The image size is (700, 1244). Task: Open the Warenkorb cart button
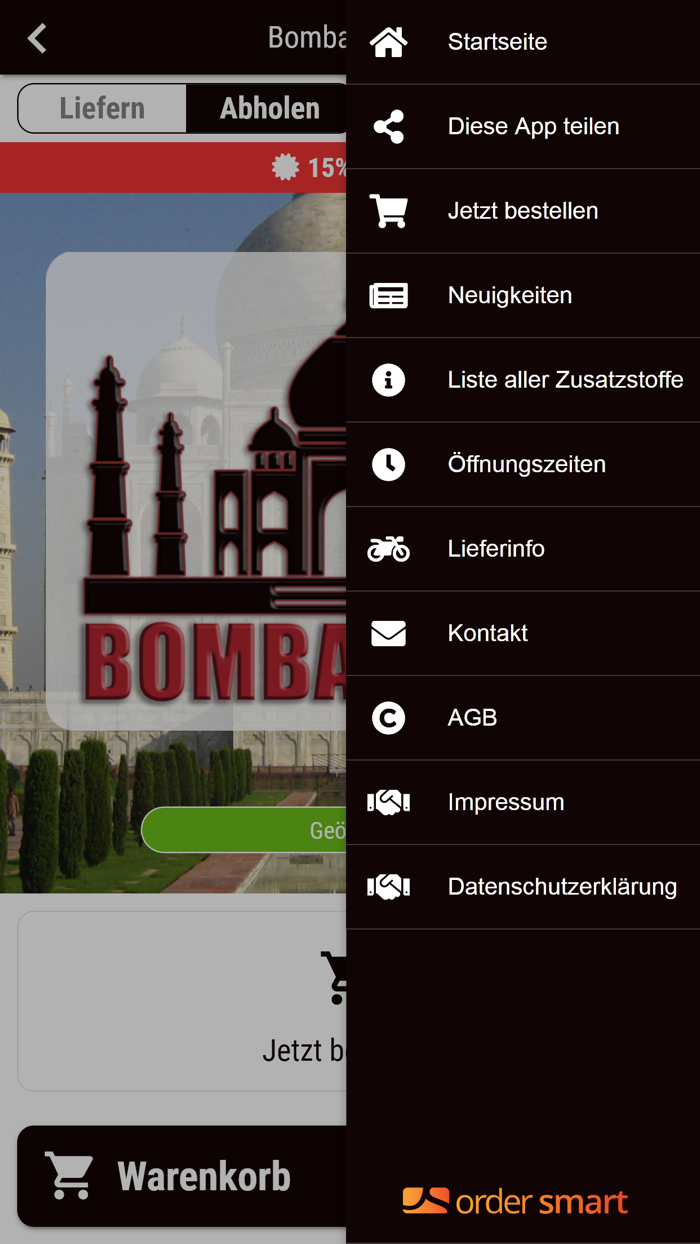182,1176
